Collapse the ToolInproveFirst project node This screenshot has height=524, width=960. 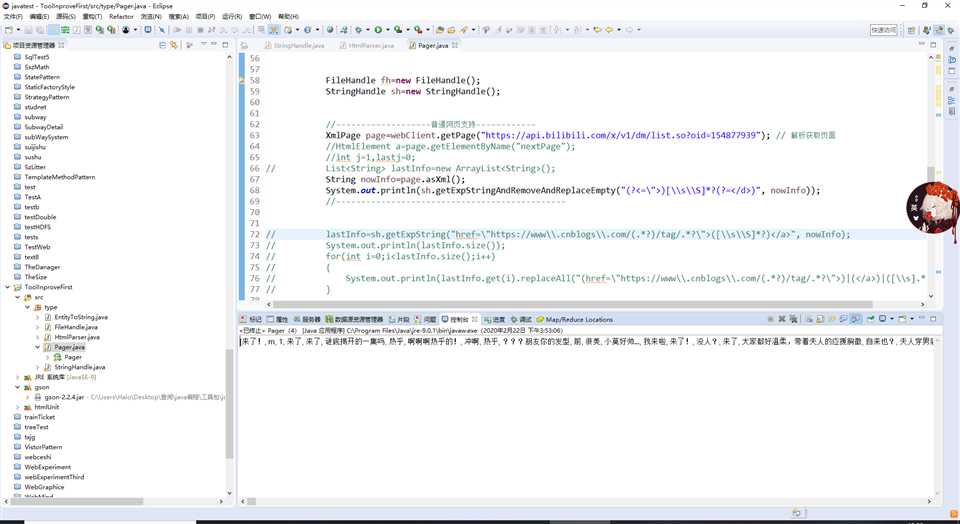(8, 287)
